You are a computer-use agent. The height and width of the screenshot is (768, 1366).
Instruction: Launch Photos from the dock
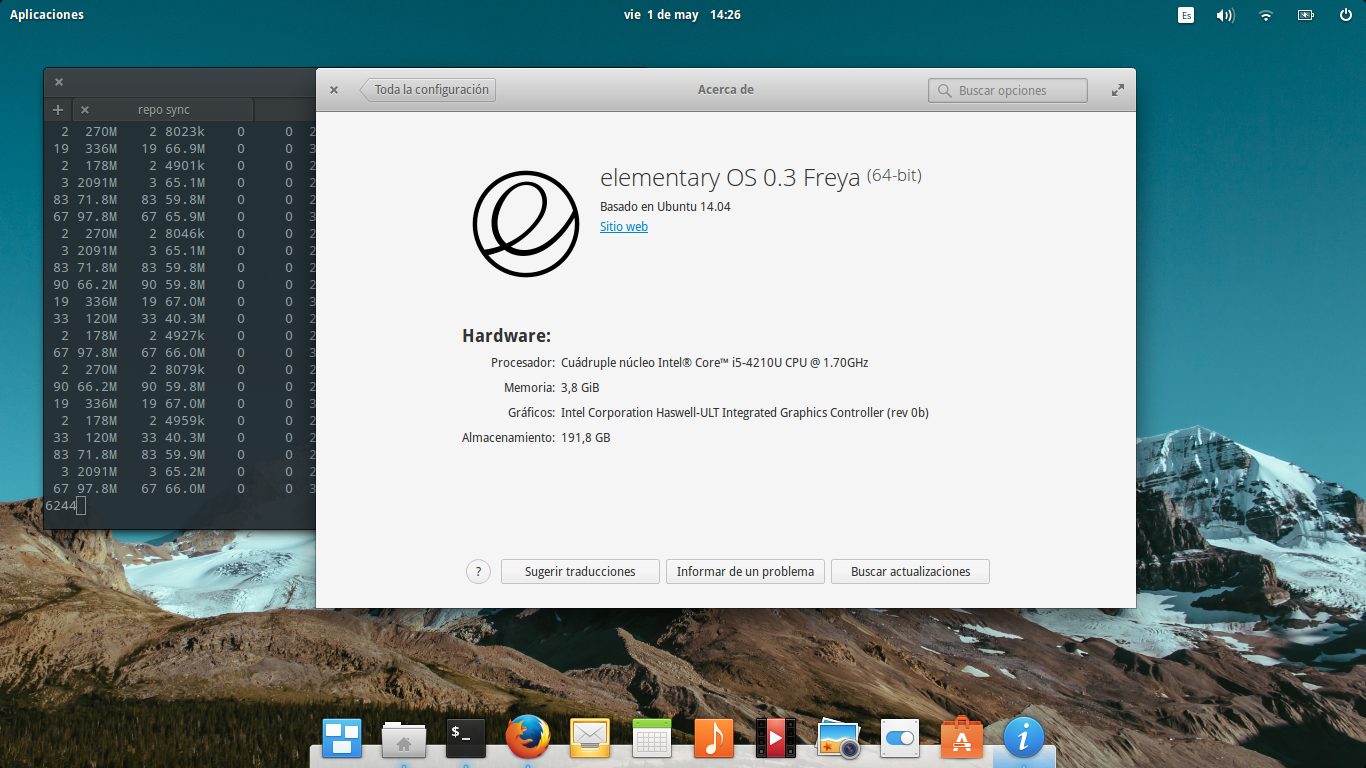838,739
